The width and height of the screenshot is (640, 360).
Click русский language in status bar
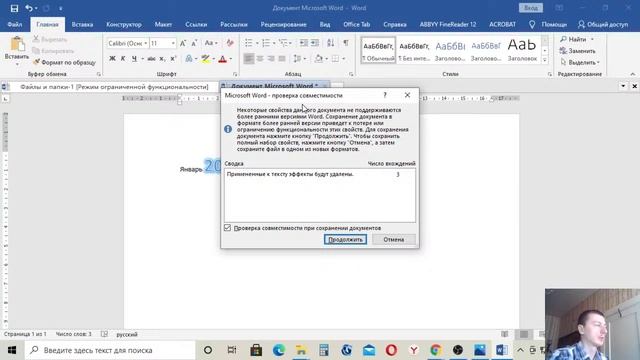click(127, 334)
